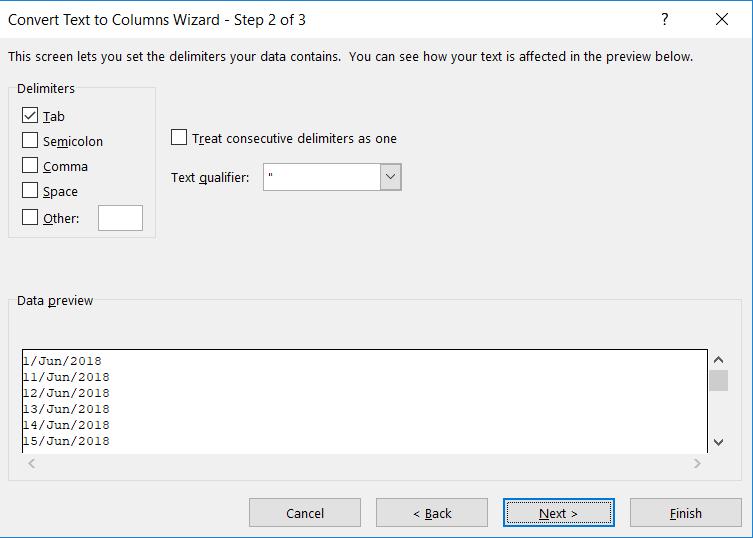Close the Convert Text to Columns wizard
The image size is (753, 538).
(722, 20)
